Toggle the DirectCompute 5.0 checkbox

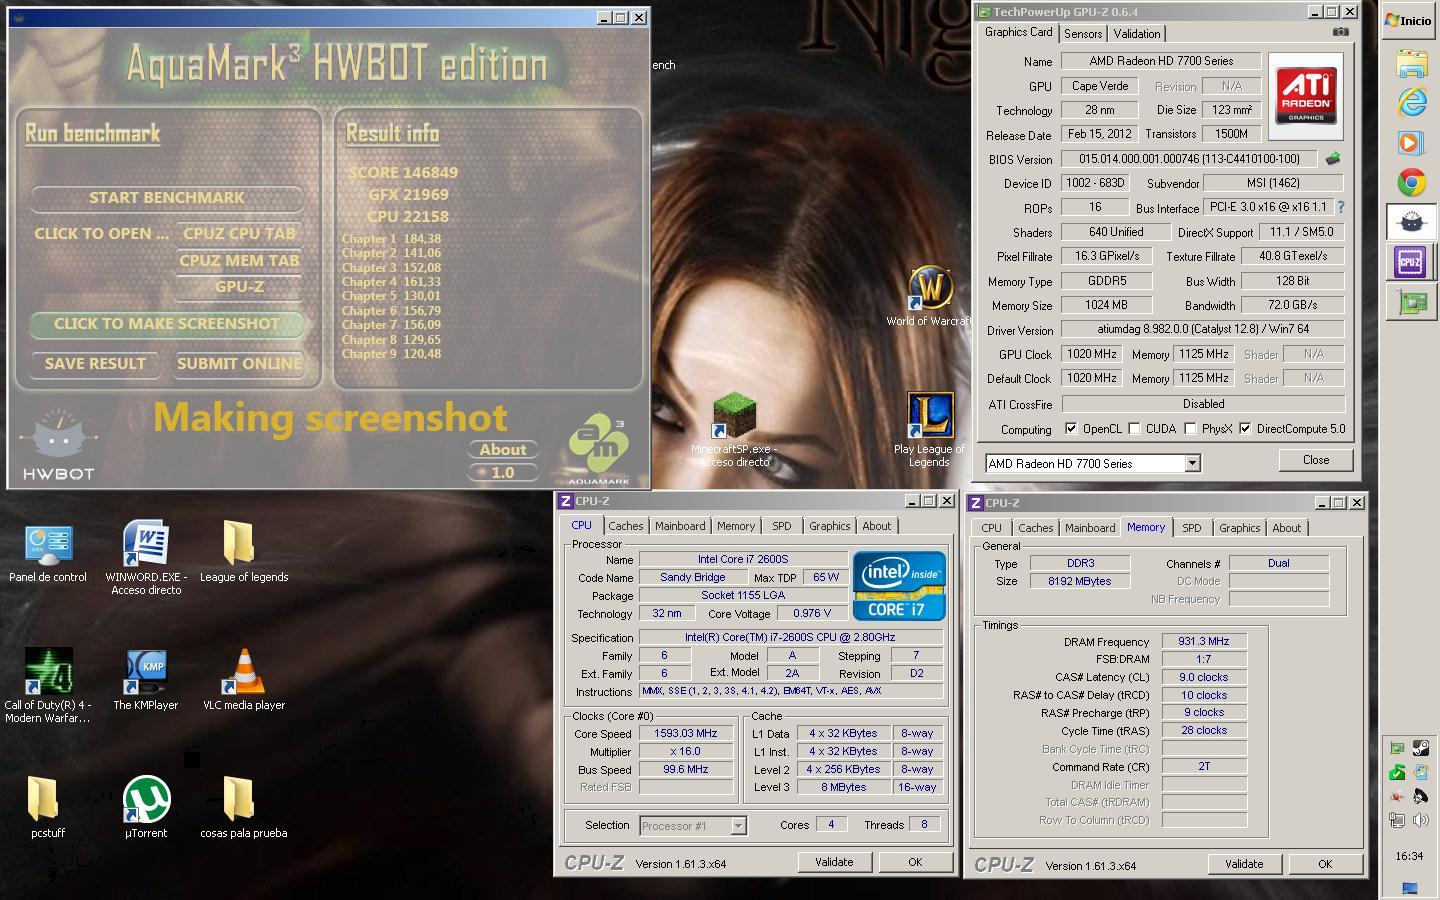point(1245,429)
